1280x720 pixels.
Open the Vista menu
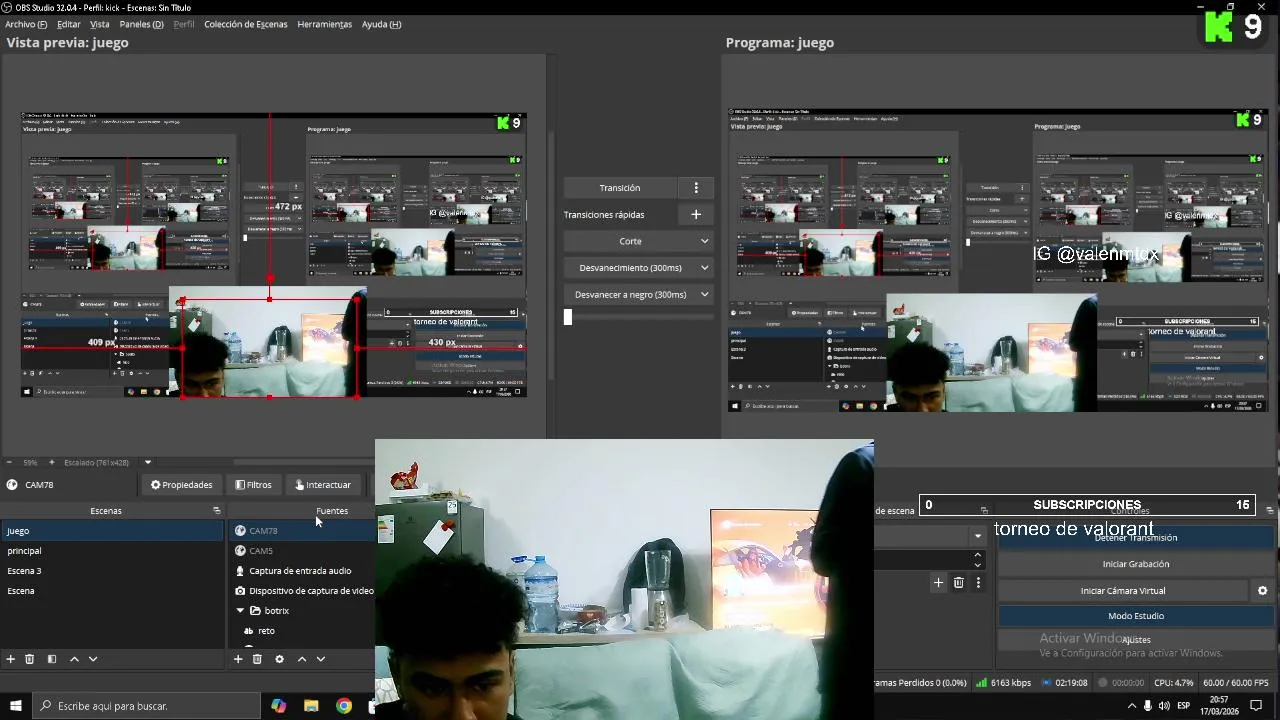[x=100, y=24]
